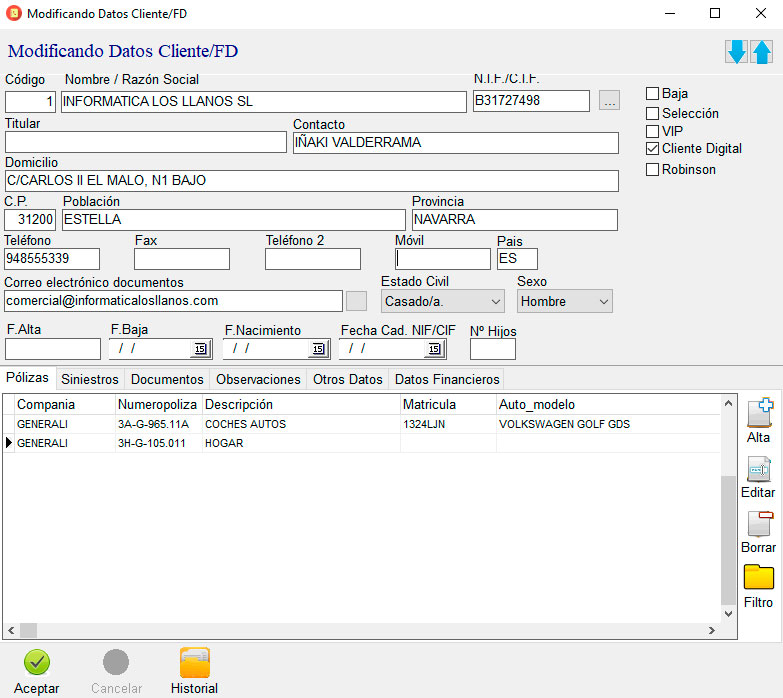Click the empty Teléfono 2 field
Viewport: 783px width, 698px height.
pos(313,259)
